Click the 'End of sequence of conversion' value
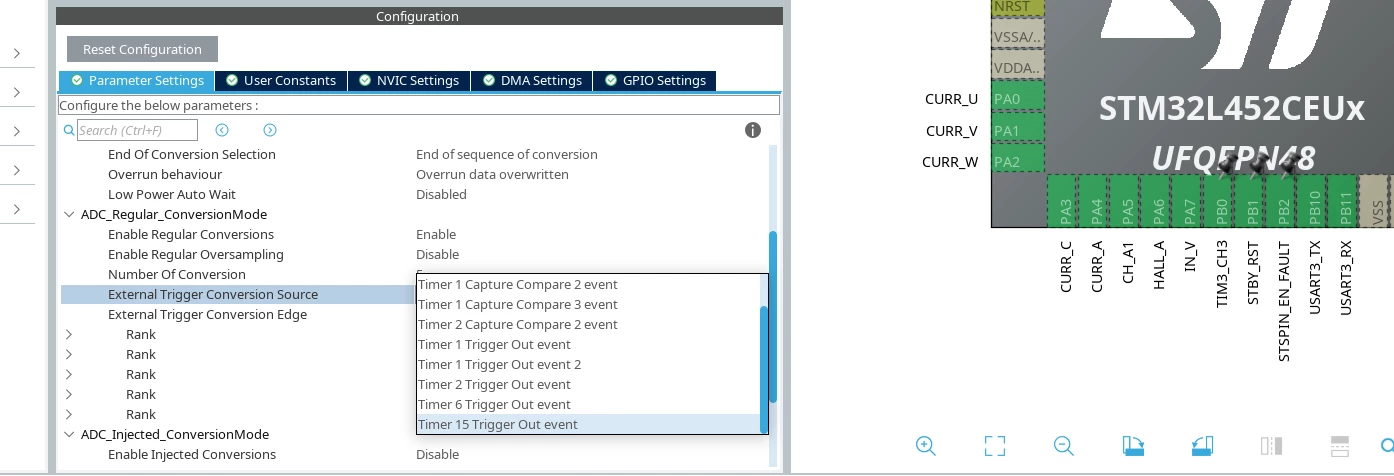The width and height of the screenshot is (1394, 476). (507, 154)
